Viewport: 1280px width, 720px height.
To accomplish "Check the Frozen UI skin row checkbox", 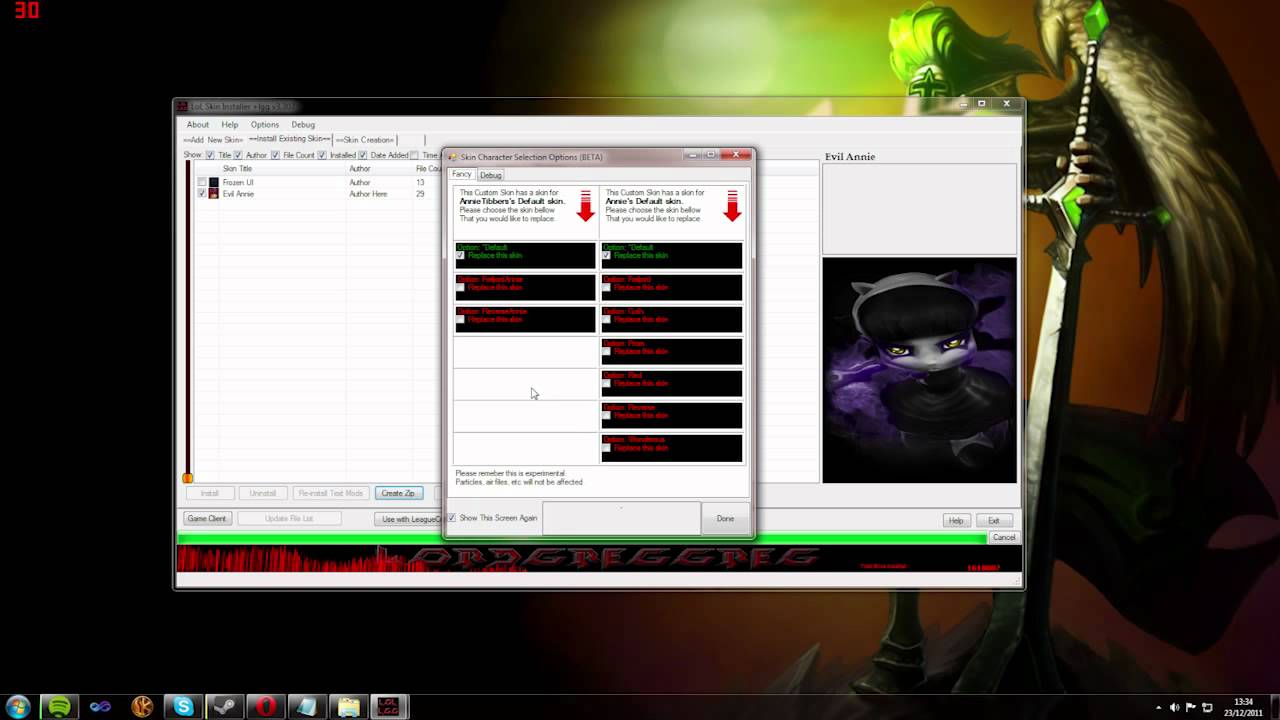I will coord(202,182).
